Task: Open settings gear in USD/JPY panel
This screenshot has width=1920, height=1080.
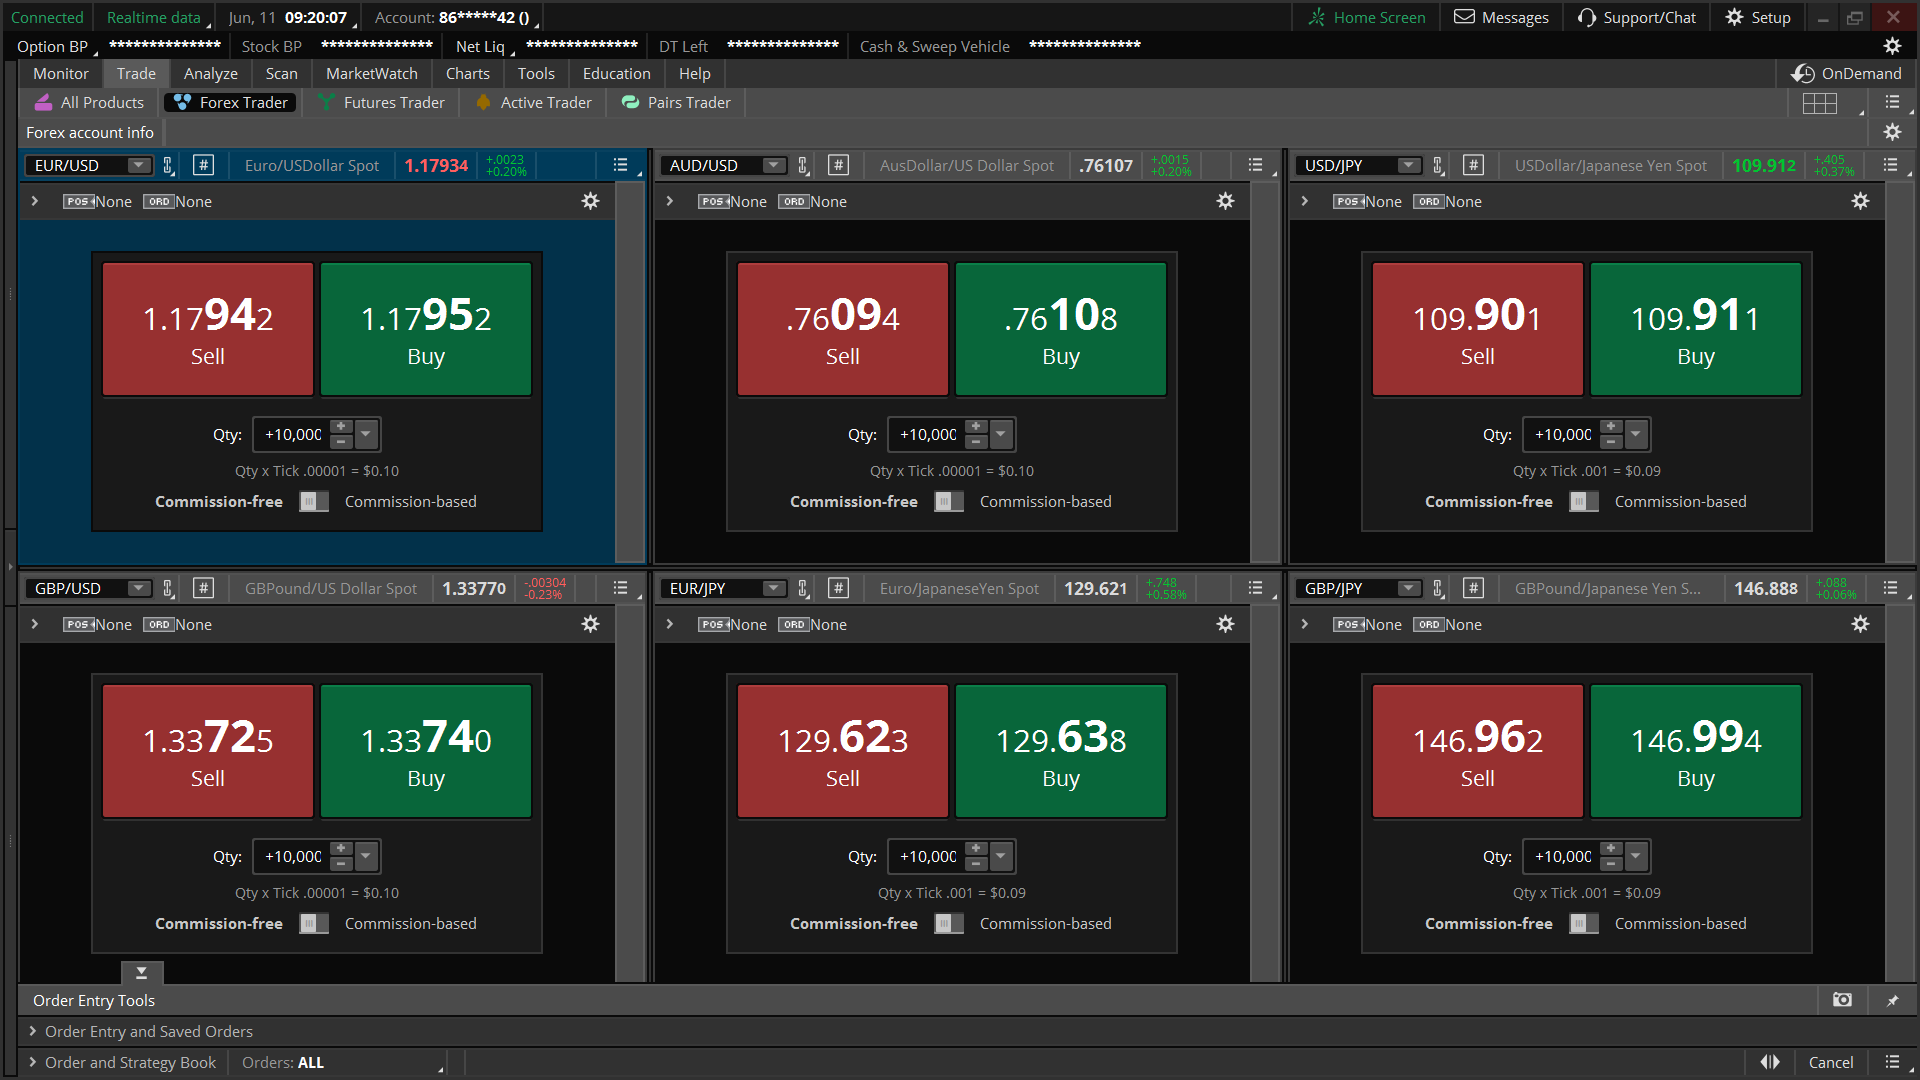Action: tap(1860, 201)
